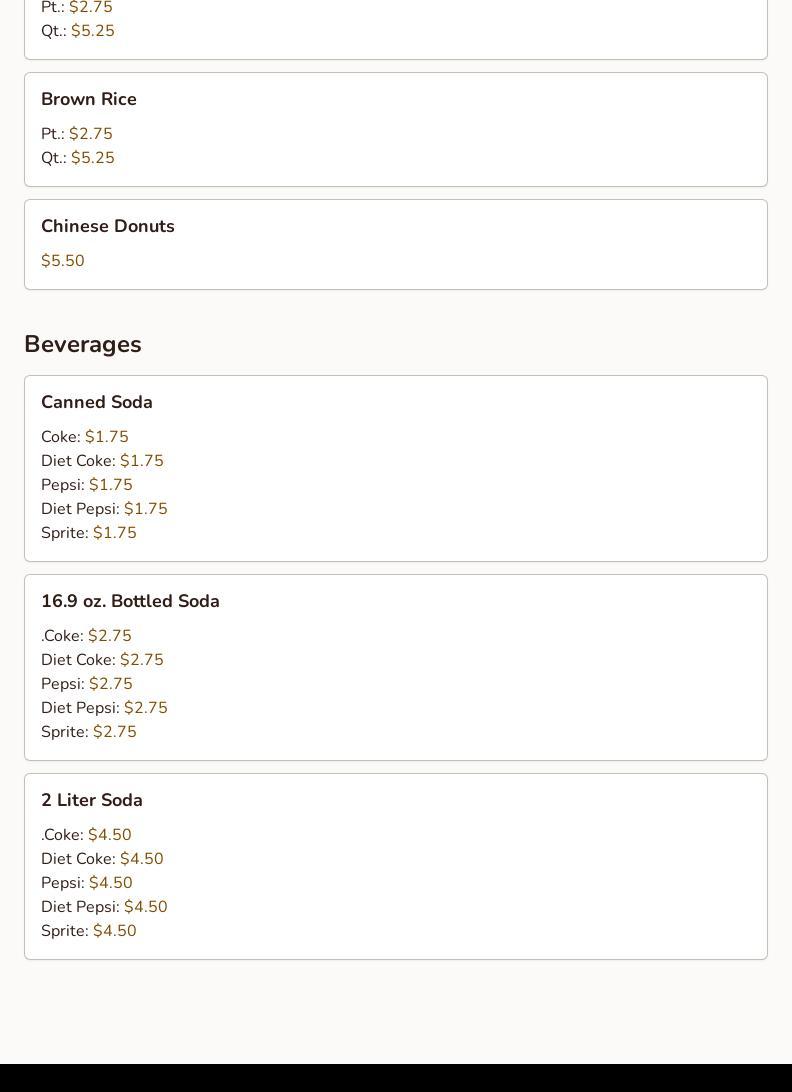Pick Bottled Soda Sprite for $2.75
This screenshot has height=1092, width=792.
click(89, 732)
